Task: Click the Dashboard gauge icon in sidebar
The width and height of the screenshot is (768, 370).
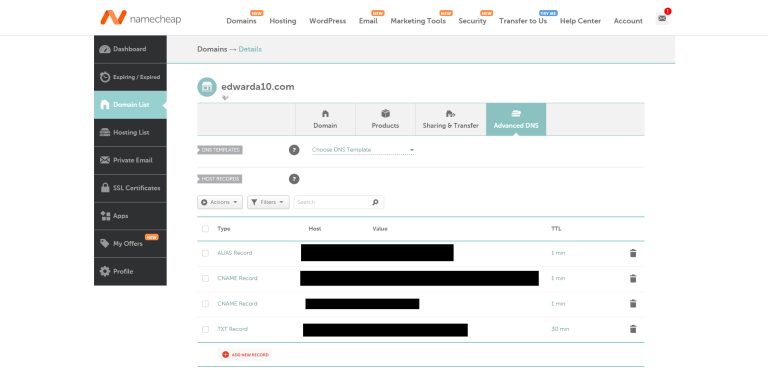Action: (x=105, y=49)
